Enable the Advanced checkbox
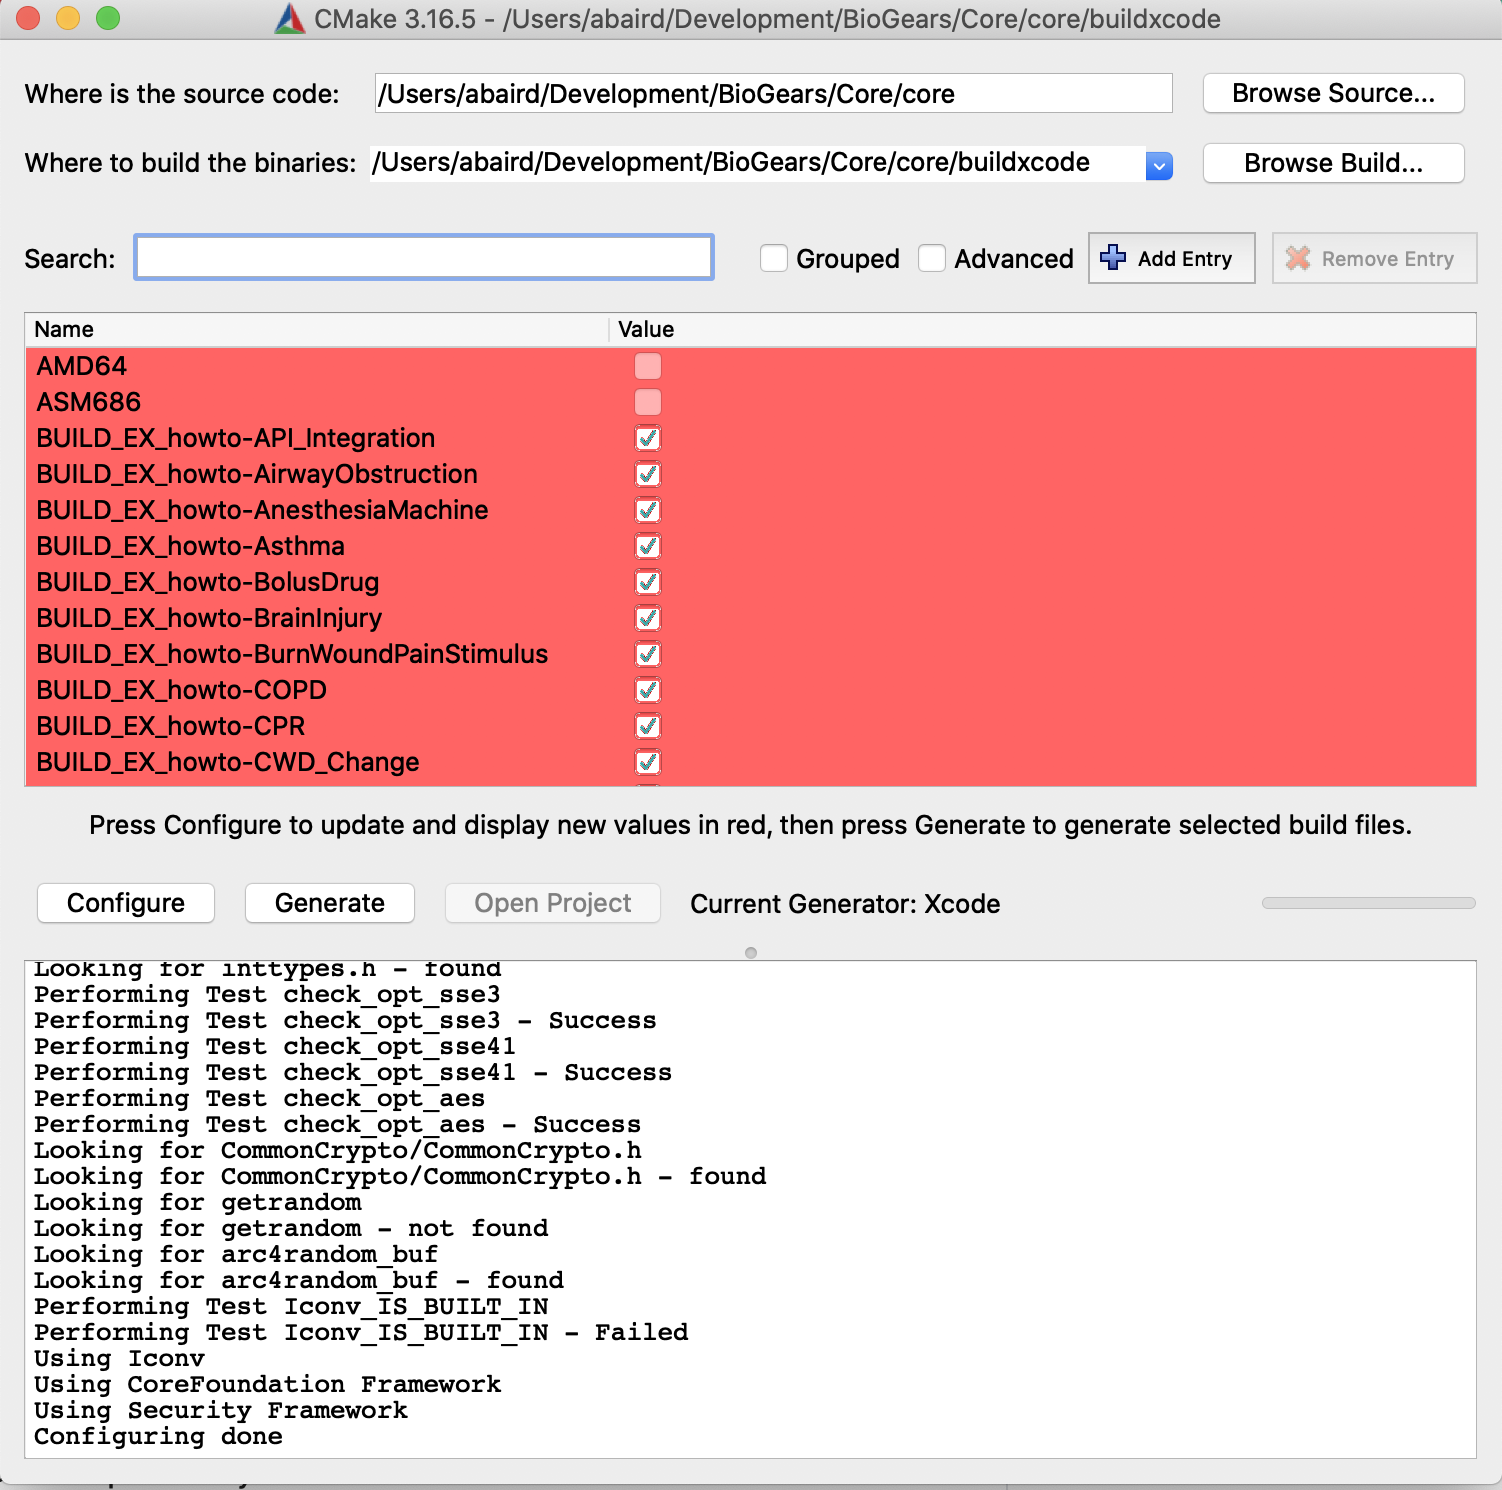1502x1490 pixels. pos(932,258)
